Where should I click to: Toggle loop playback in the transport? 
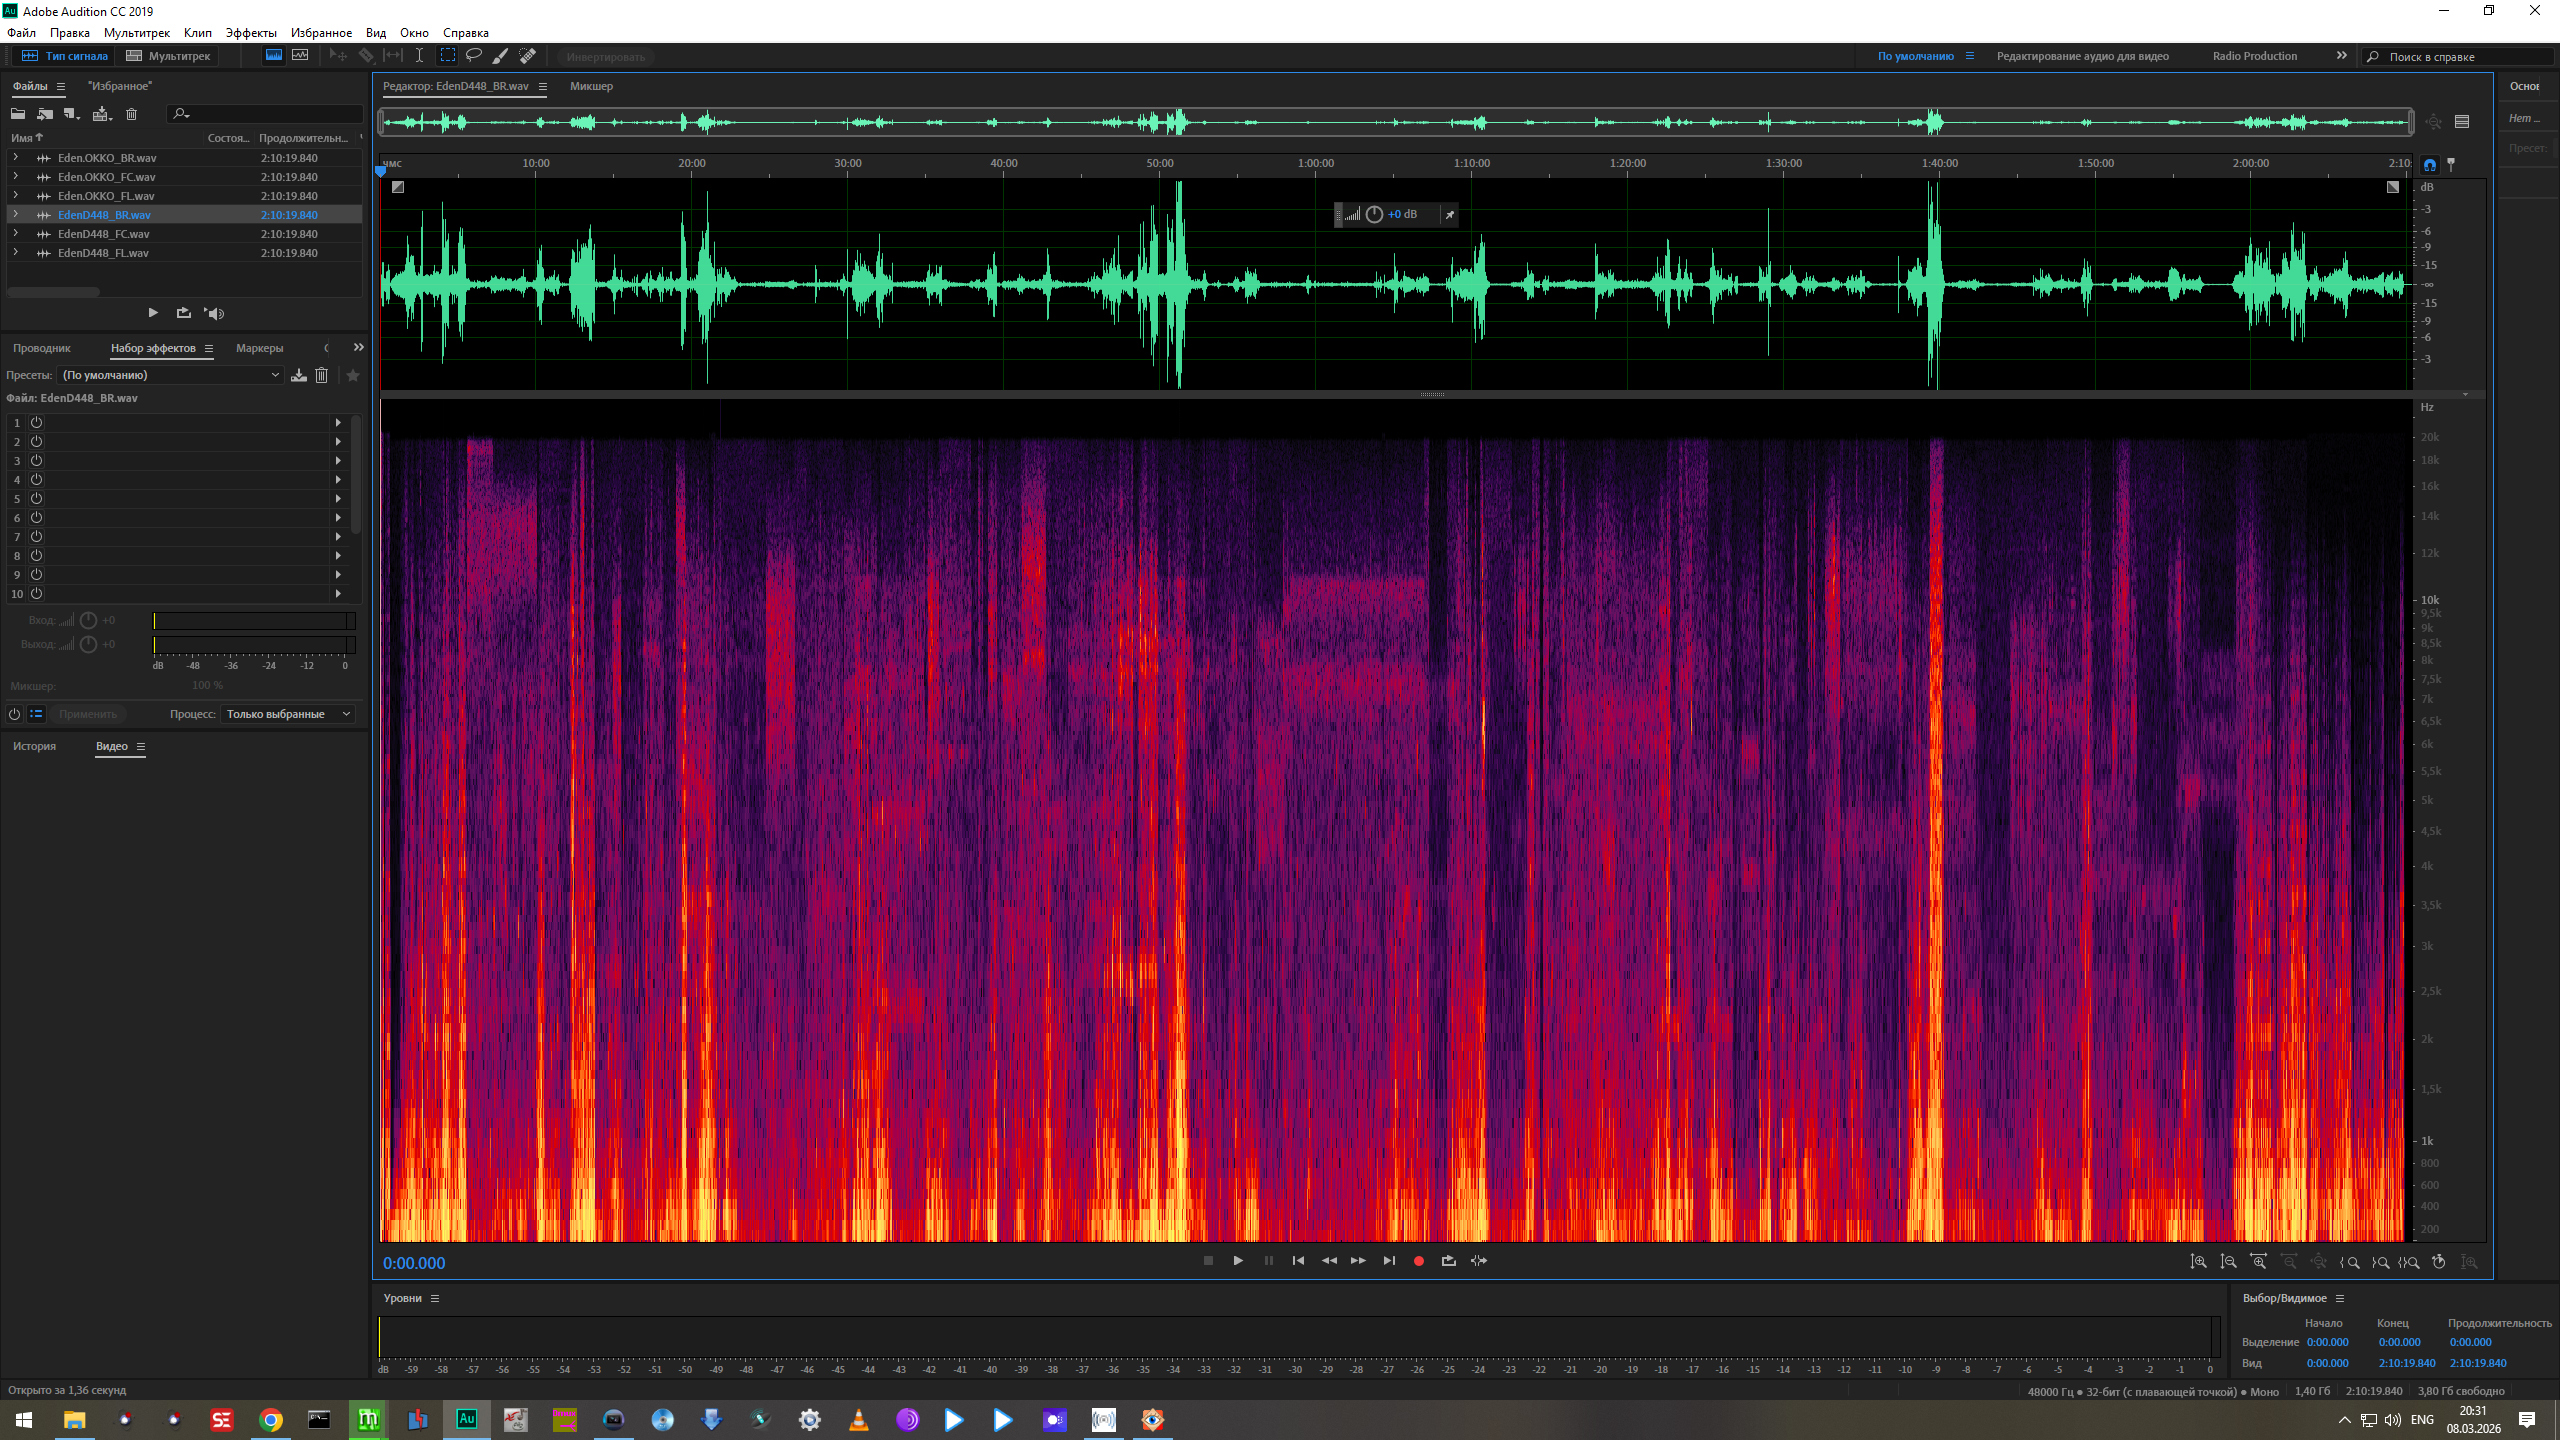[x=1448, y=1261]
